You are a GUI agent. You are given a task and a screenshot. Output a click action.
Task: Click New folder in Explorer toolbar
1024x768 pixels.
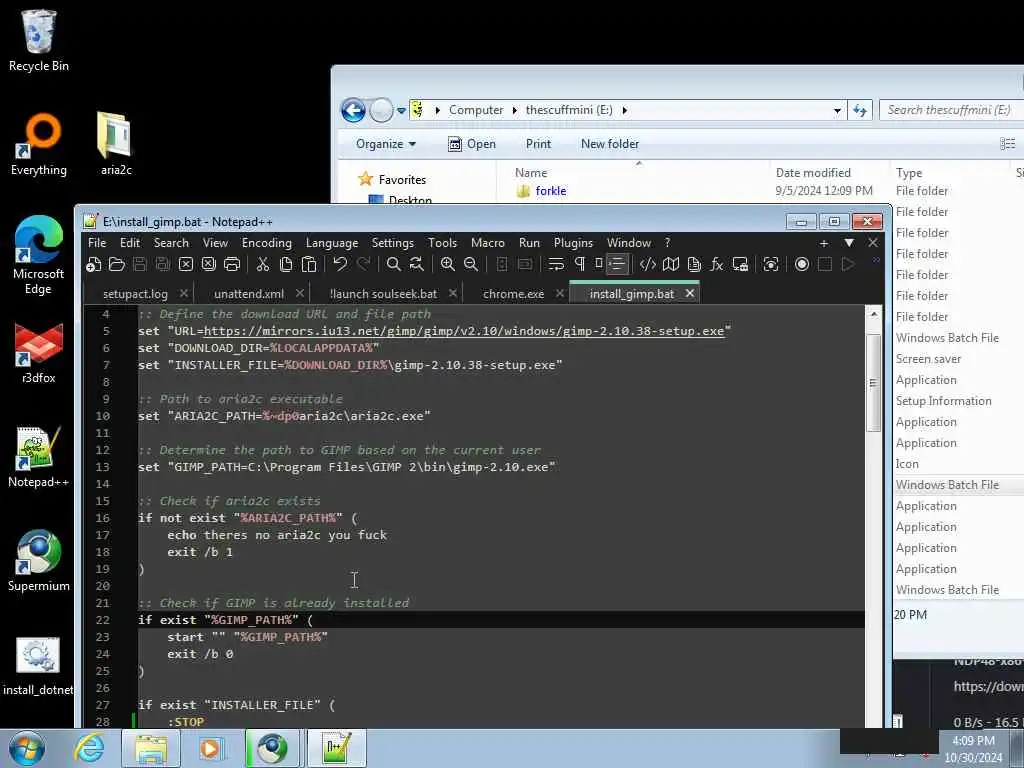click(610, 144)
